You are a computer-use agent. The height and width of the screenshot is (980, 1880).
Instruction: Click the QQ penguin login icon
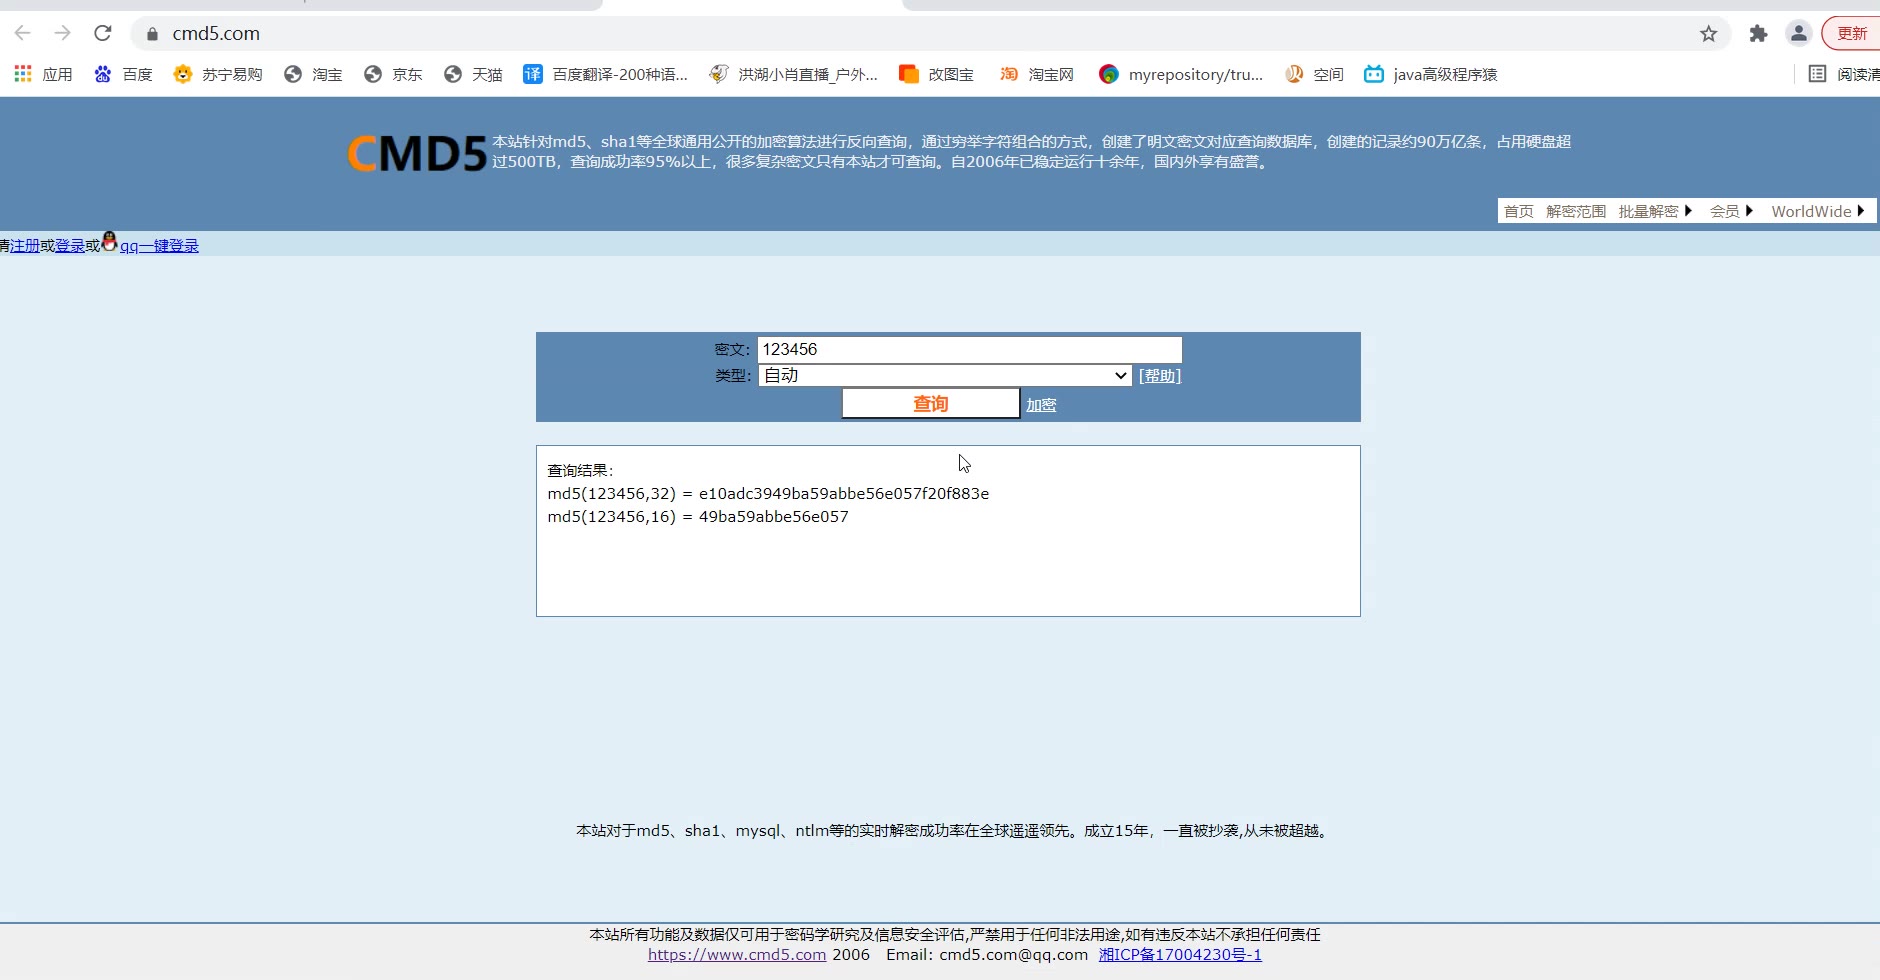(110, 241)
